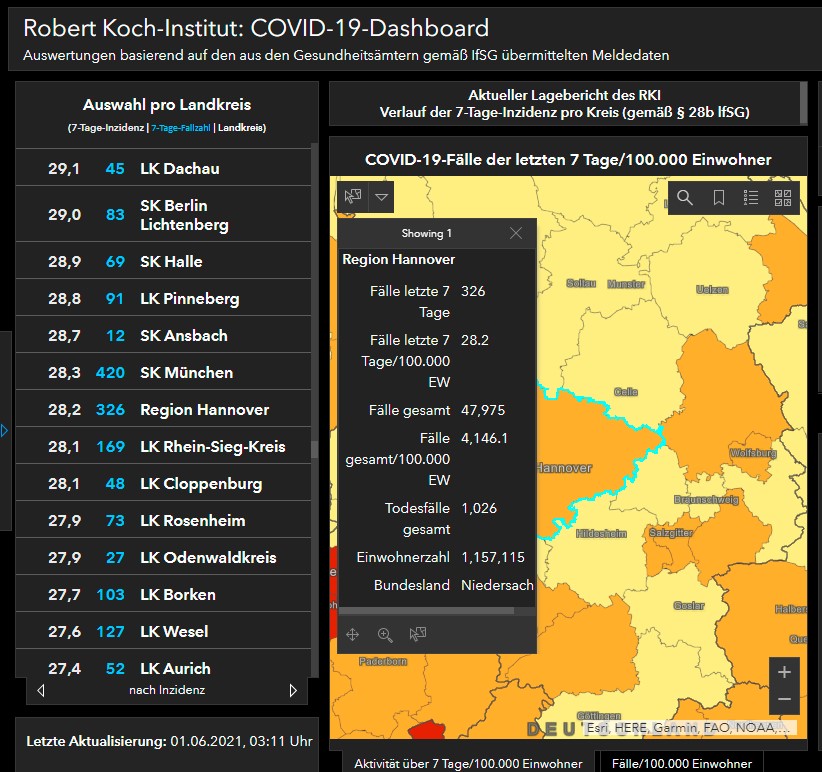Expand the Esri map attribution text

click(x=688, y=727)
